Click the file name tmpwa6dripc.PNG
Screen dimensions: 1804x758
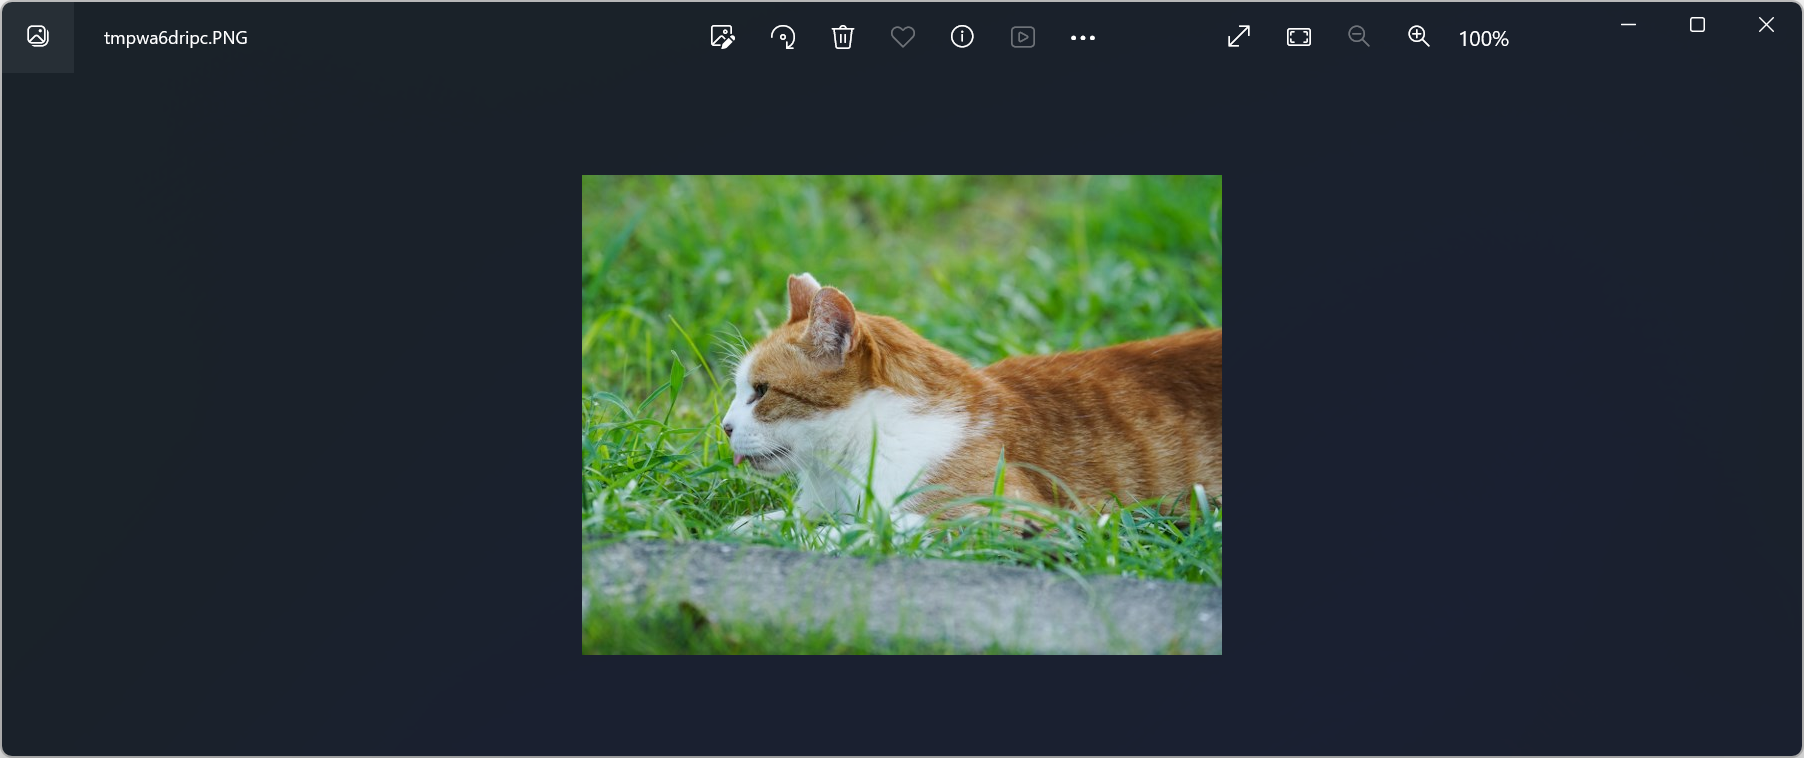pos(176,38)
